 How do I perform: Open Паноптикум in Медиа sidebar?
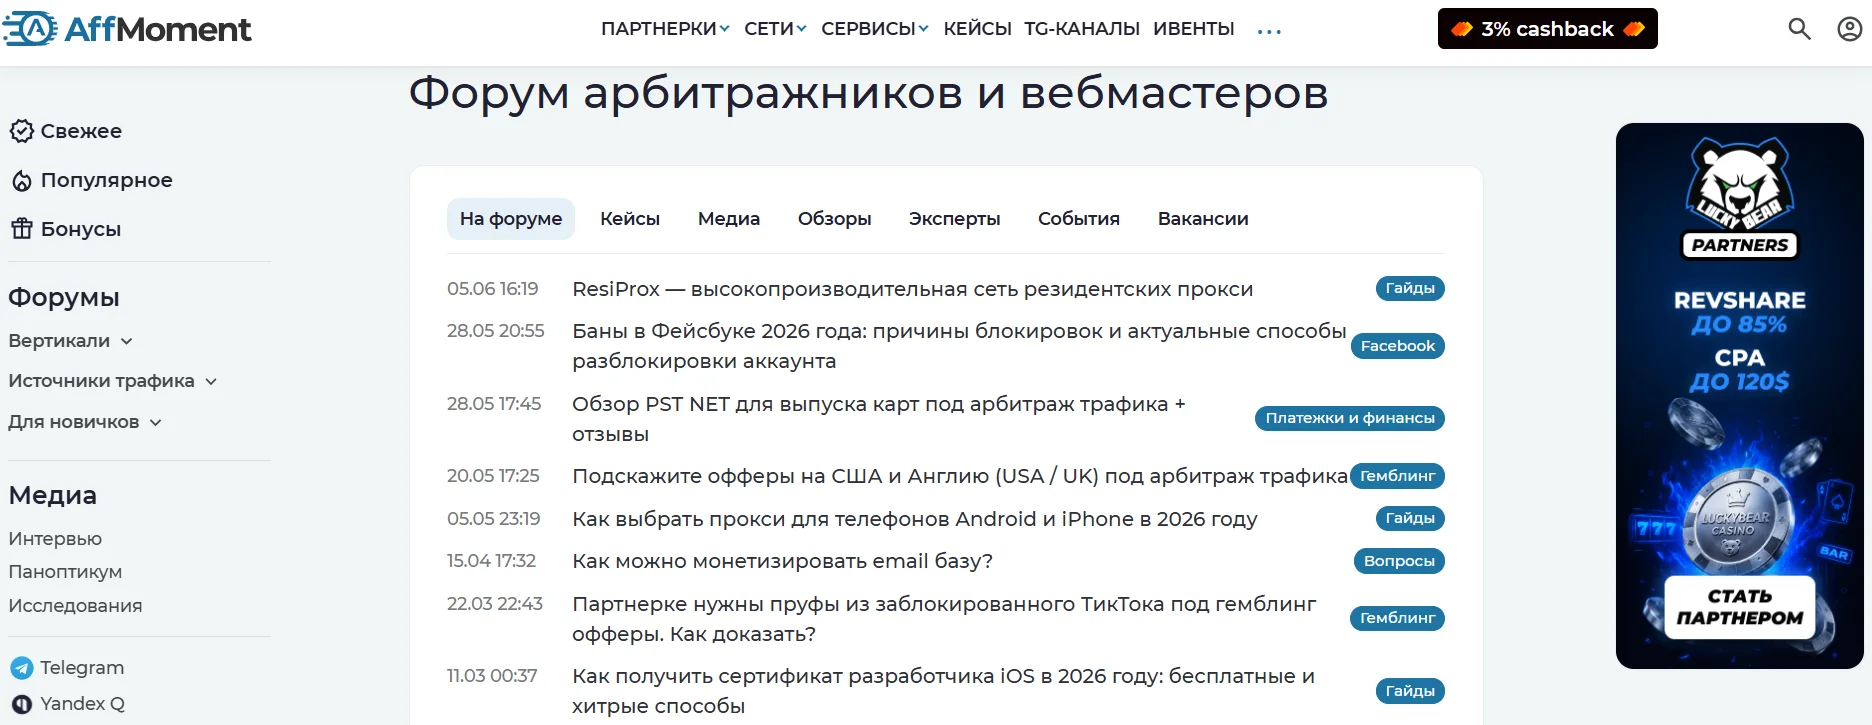tap(65, 572)
